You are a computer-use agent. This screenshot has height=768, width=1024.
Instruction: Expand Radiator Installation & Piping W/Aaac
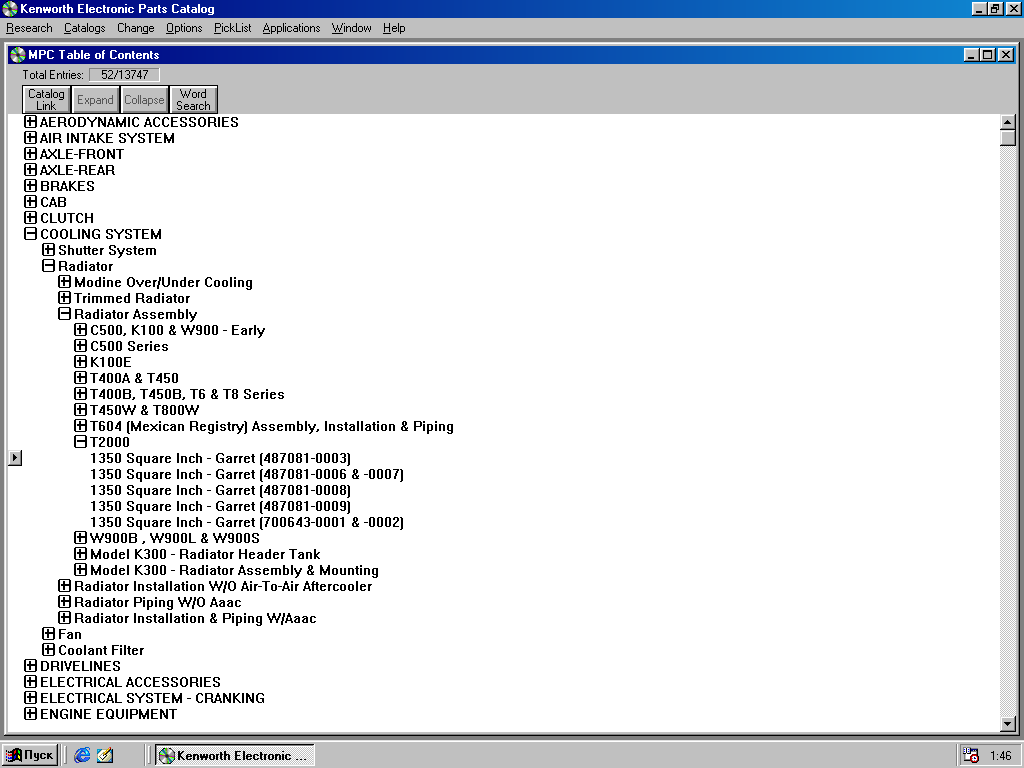[x=64, y=618]
